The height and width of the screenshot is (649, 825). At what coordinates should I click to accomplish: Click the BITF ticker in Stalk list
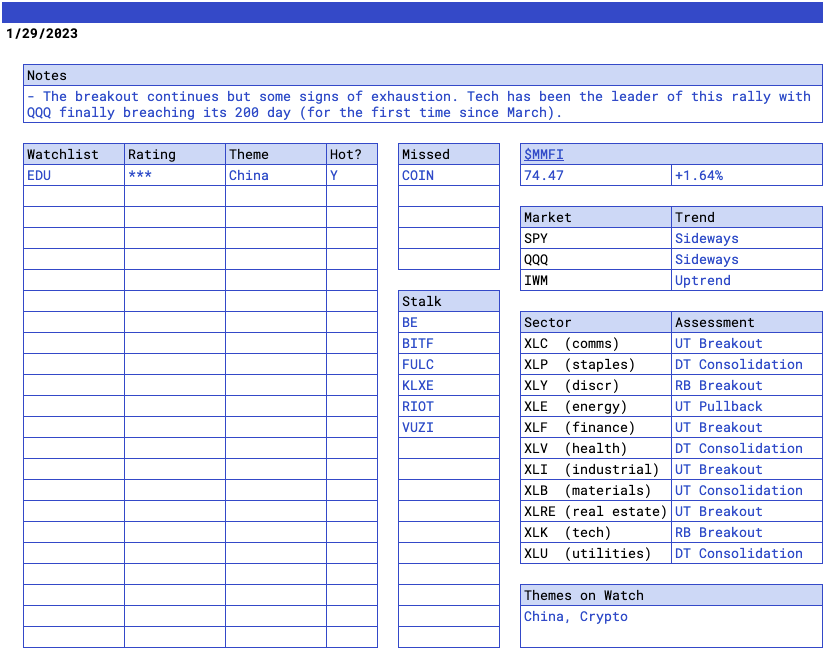click(449, 343)
